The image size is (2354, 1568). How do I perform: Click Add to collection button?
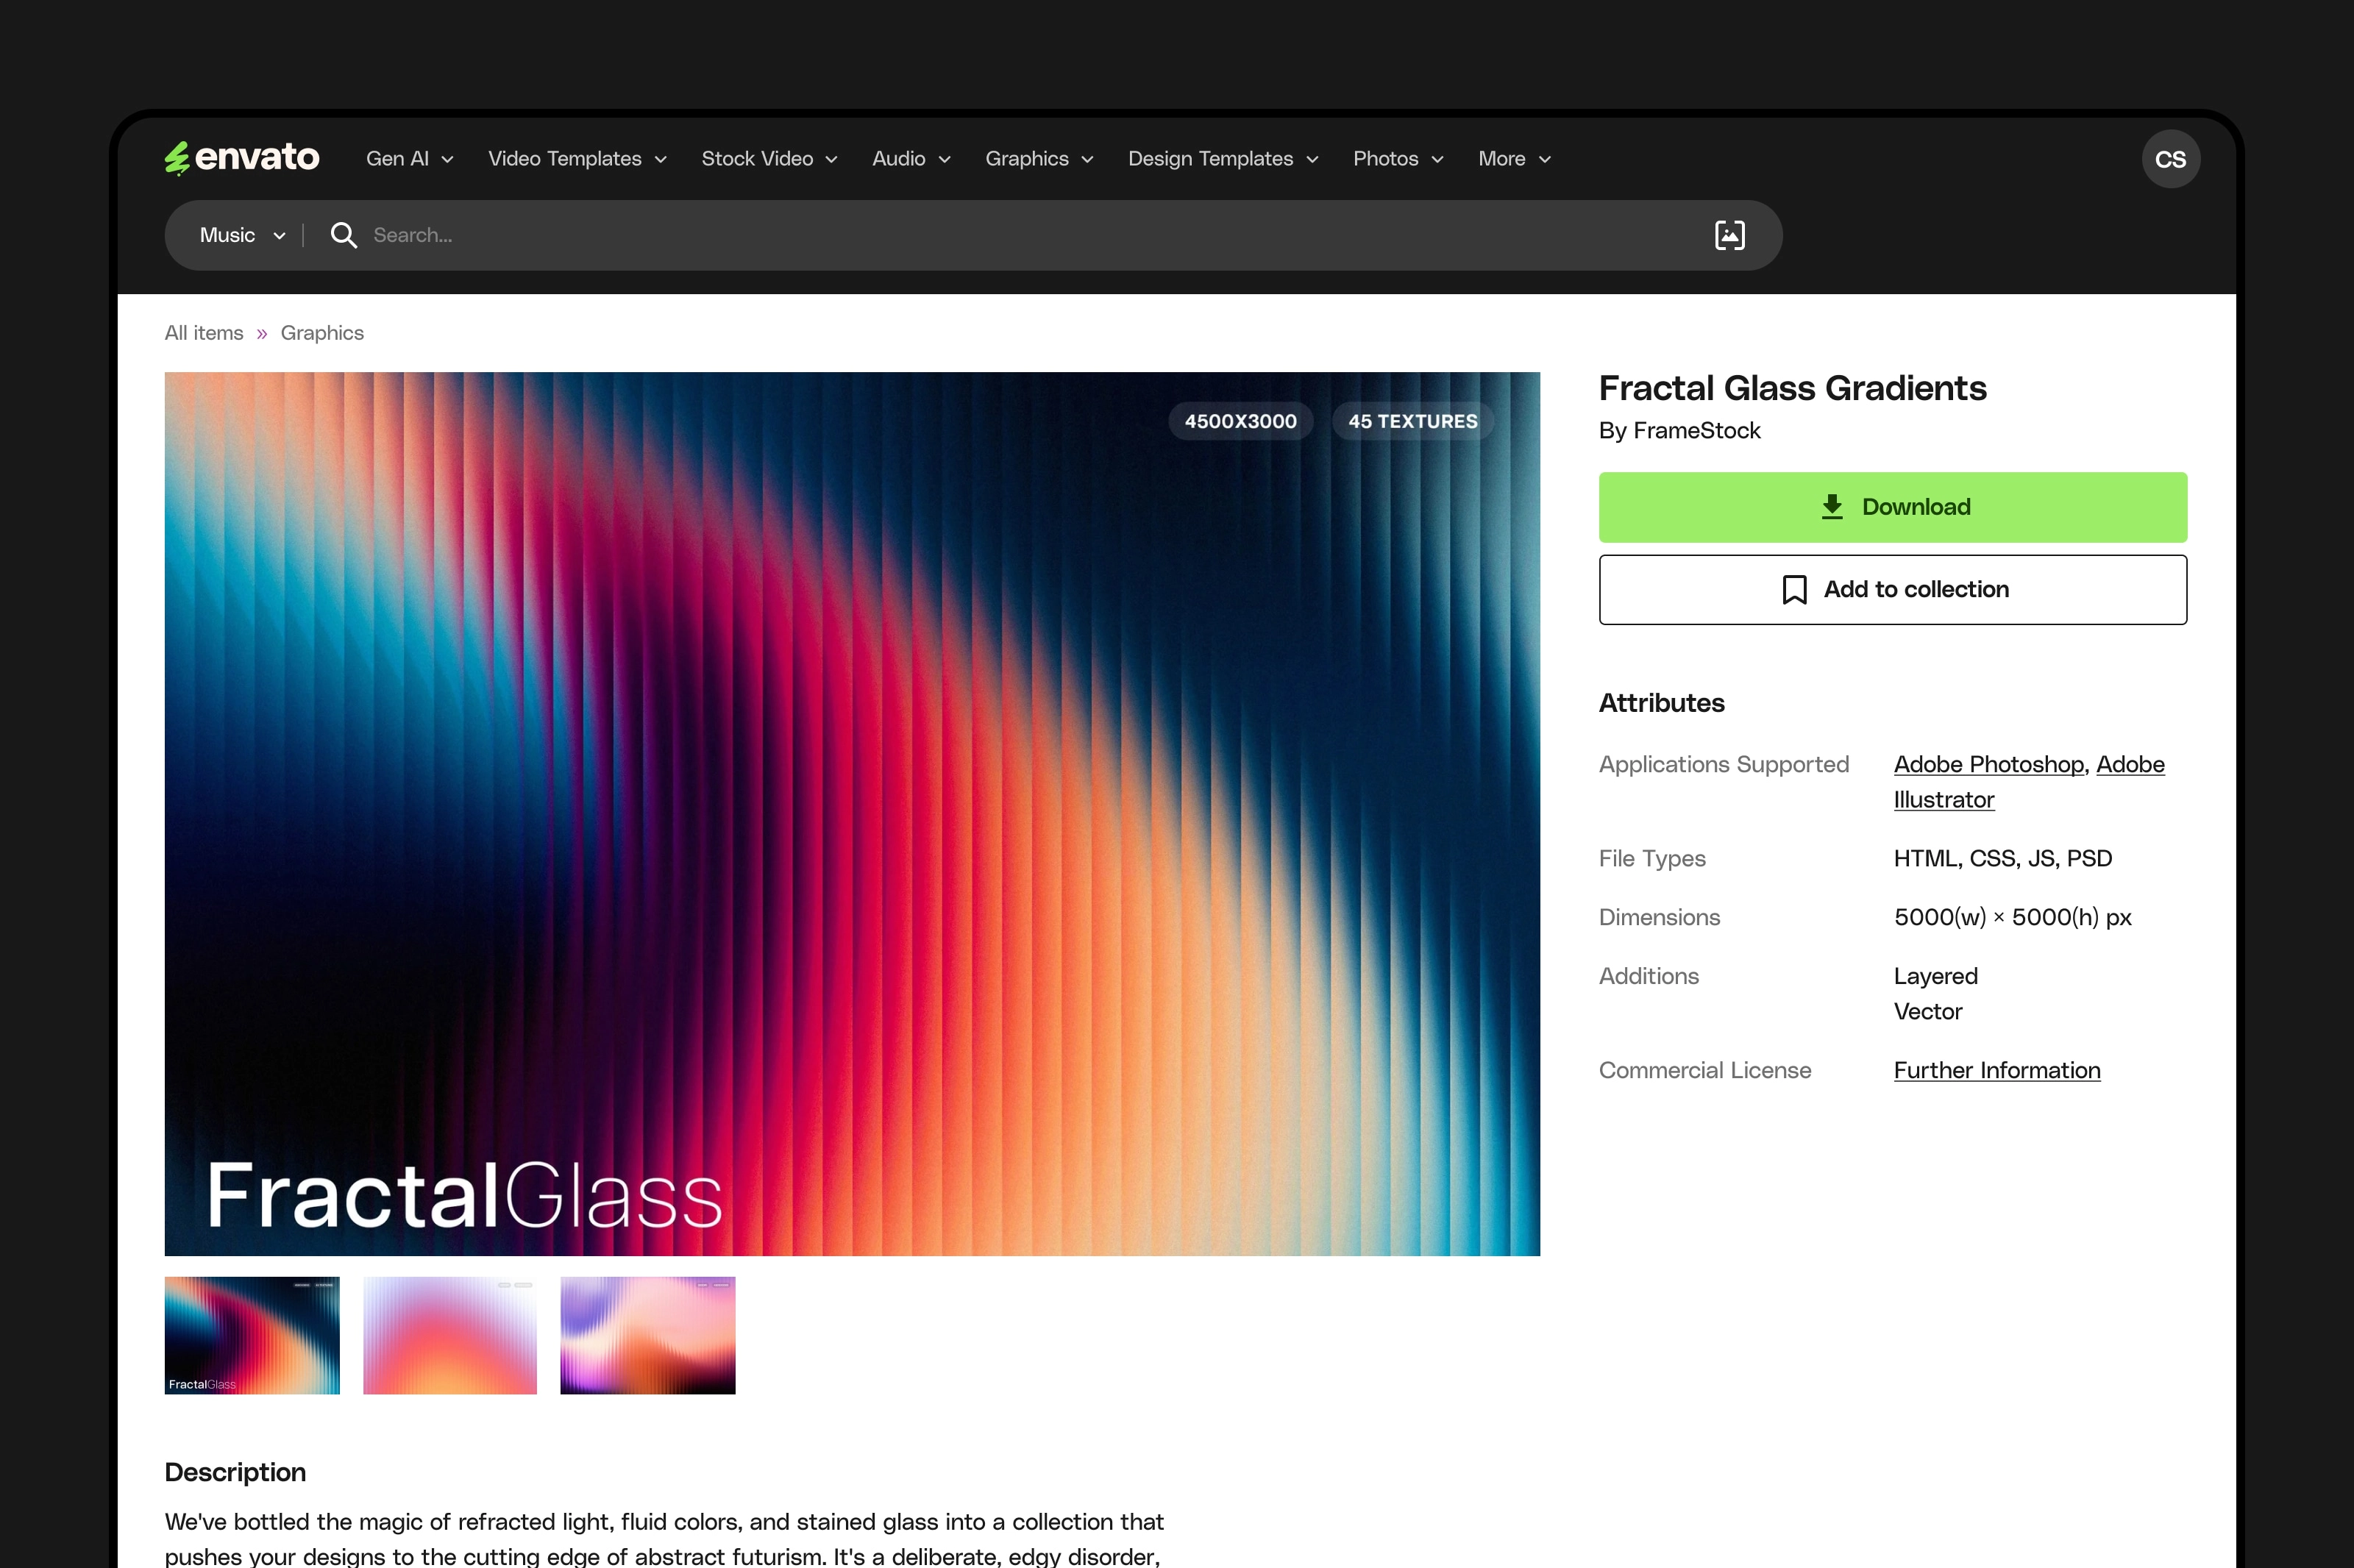pyautogui.click(x=1892, y=590)
